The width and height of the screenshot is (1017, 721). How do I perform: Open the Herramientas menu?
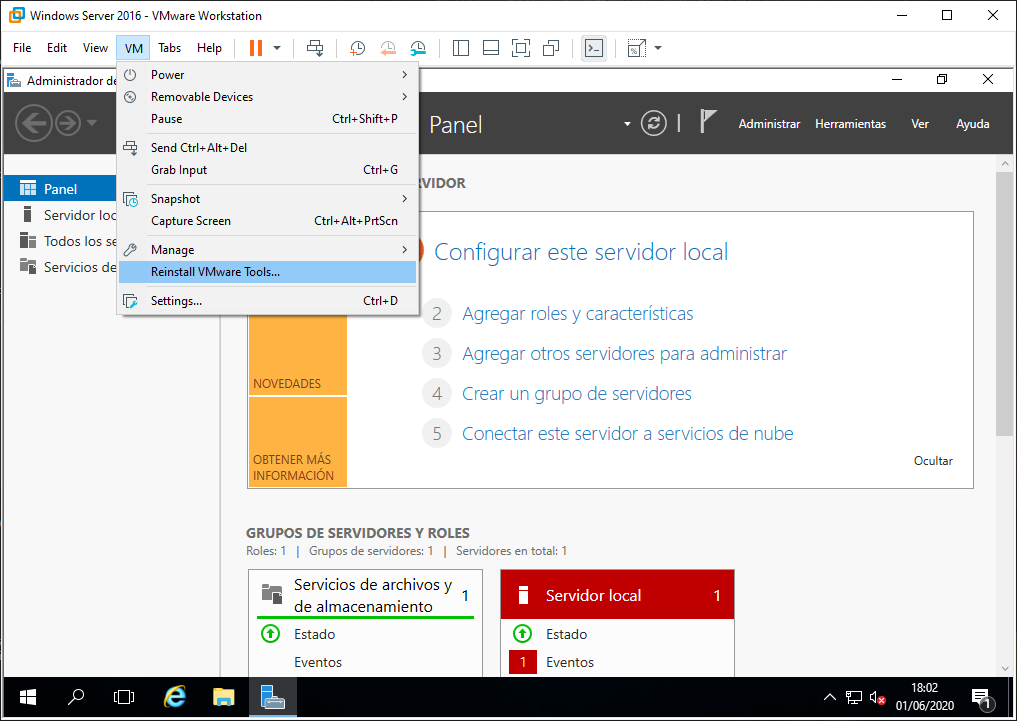point(850,124)
